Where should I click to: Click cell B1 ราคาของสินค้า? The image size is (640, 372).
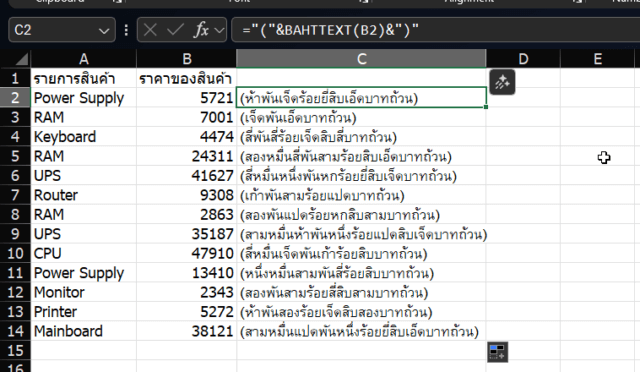pos(187,78)
